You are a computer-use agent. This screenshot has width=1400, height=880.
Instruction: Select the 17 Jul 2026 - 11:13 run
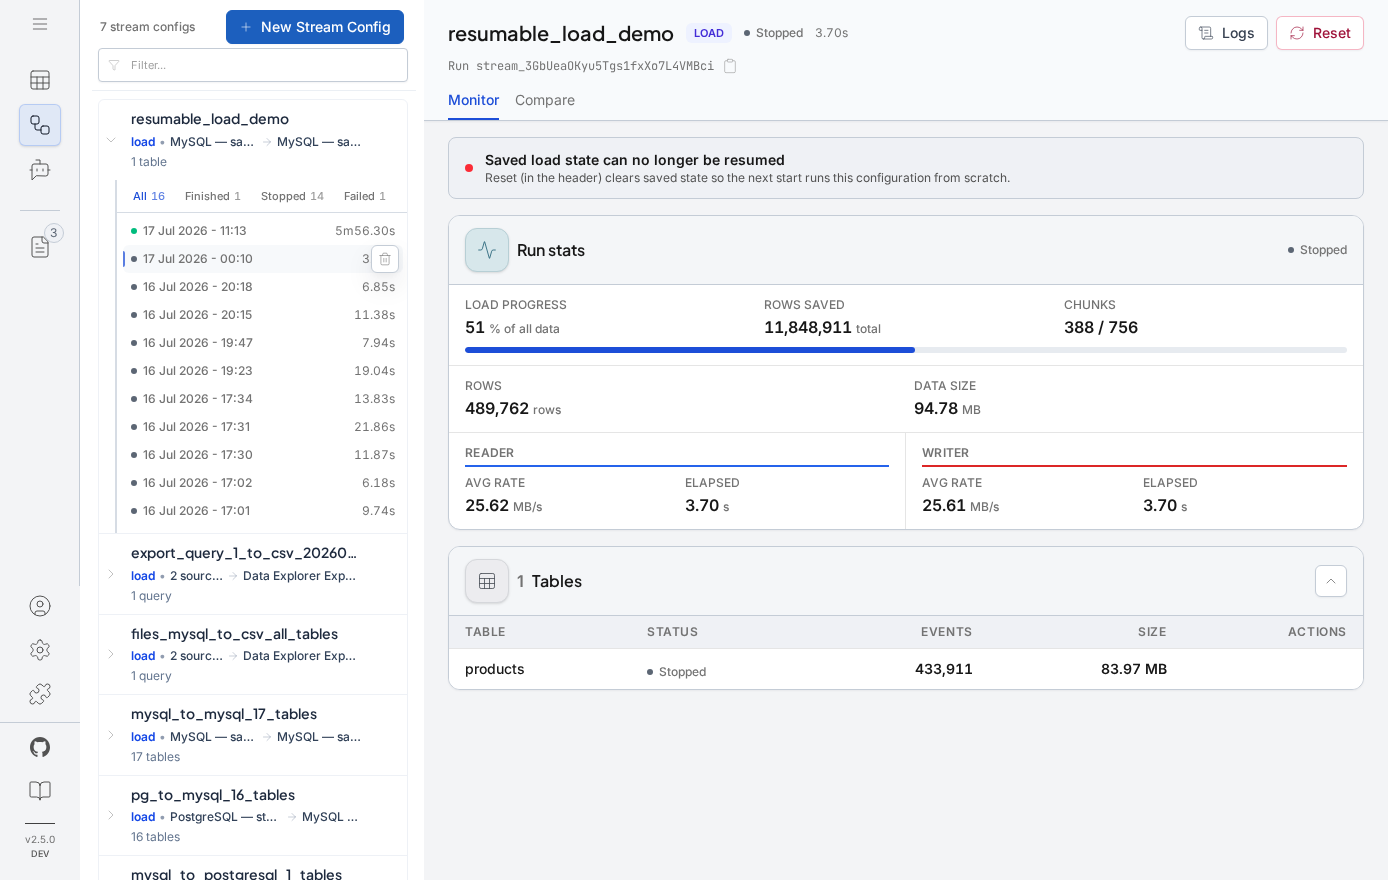pyautogui.click(x=263, y=231)
